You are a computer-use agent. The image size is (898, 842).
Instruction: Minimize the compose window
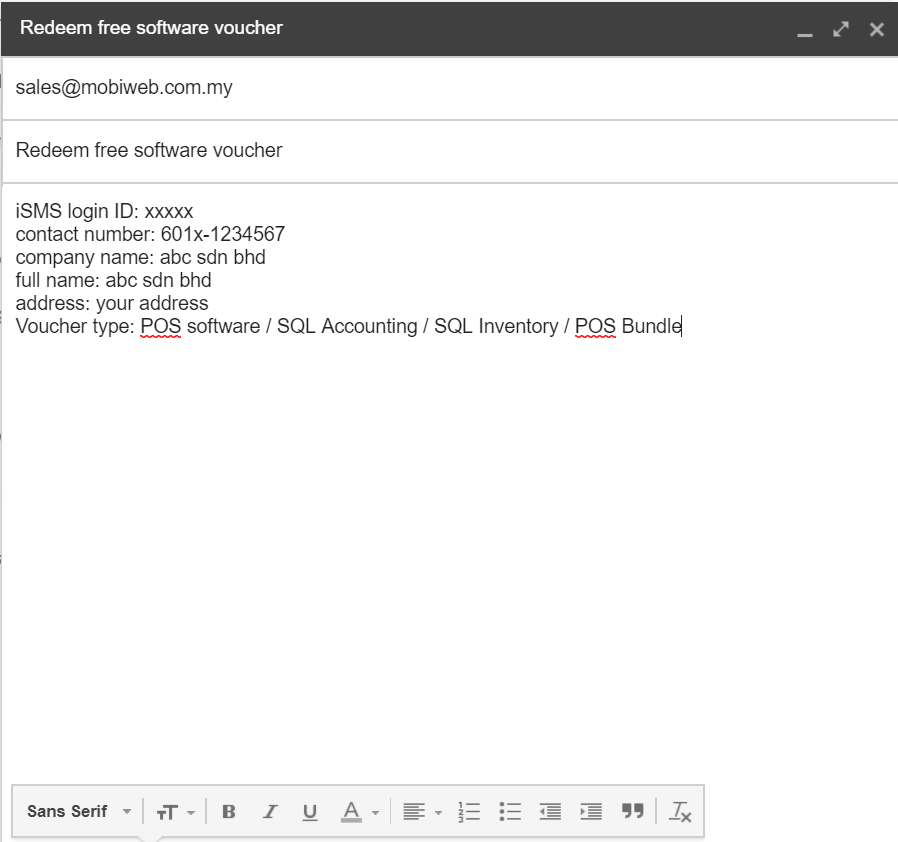[x=805, y=31]
